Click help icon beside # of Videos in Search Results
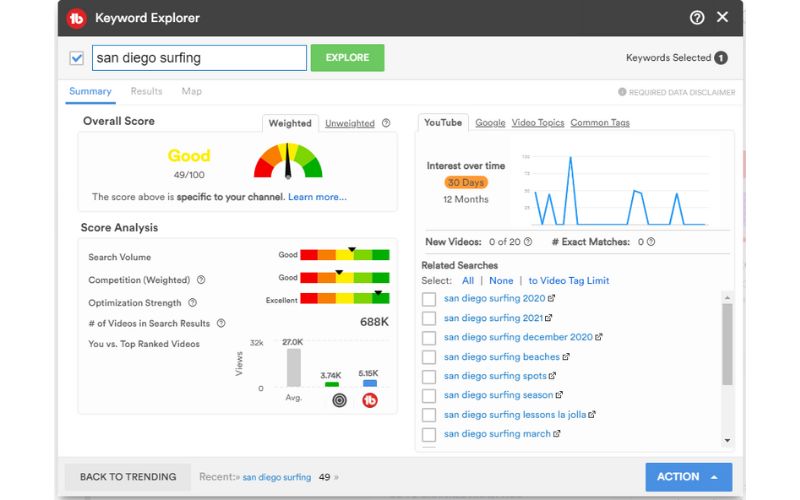 (221, 323)
